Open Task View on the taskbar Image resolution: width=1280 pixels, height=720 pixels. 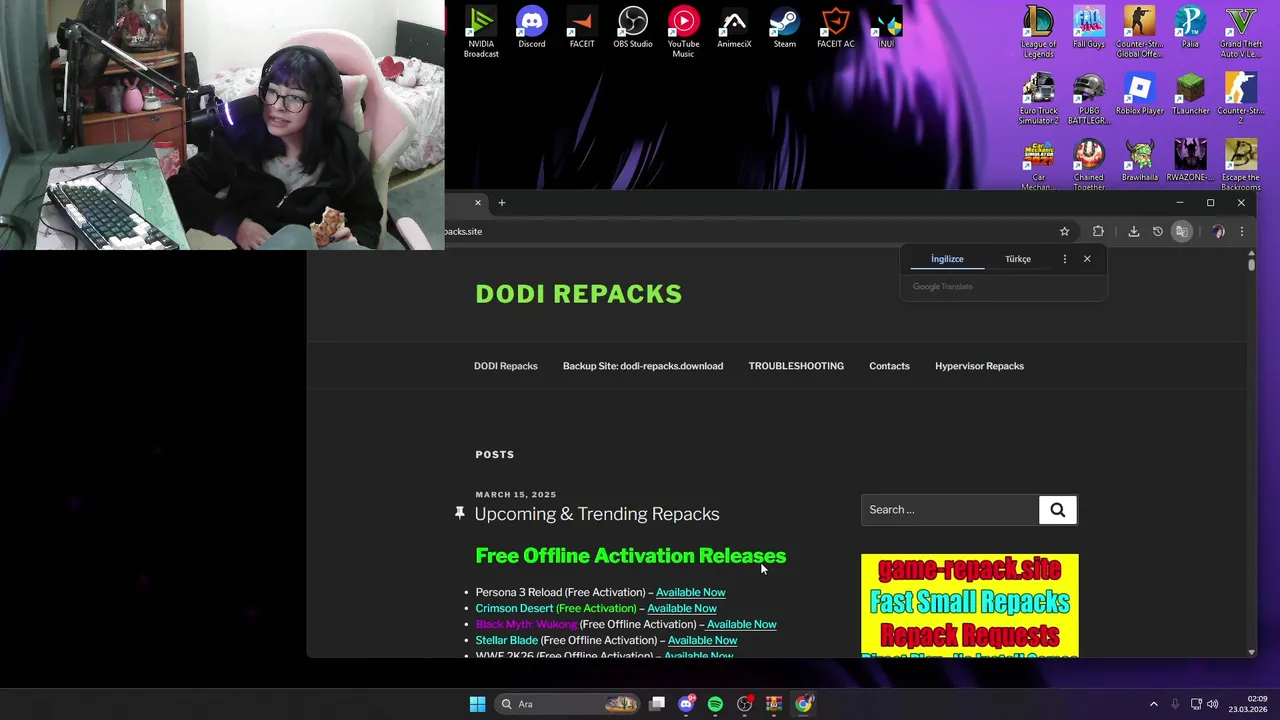coord(657,704)
